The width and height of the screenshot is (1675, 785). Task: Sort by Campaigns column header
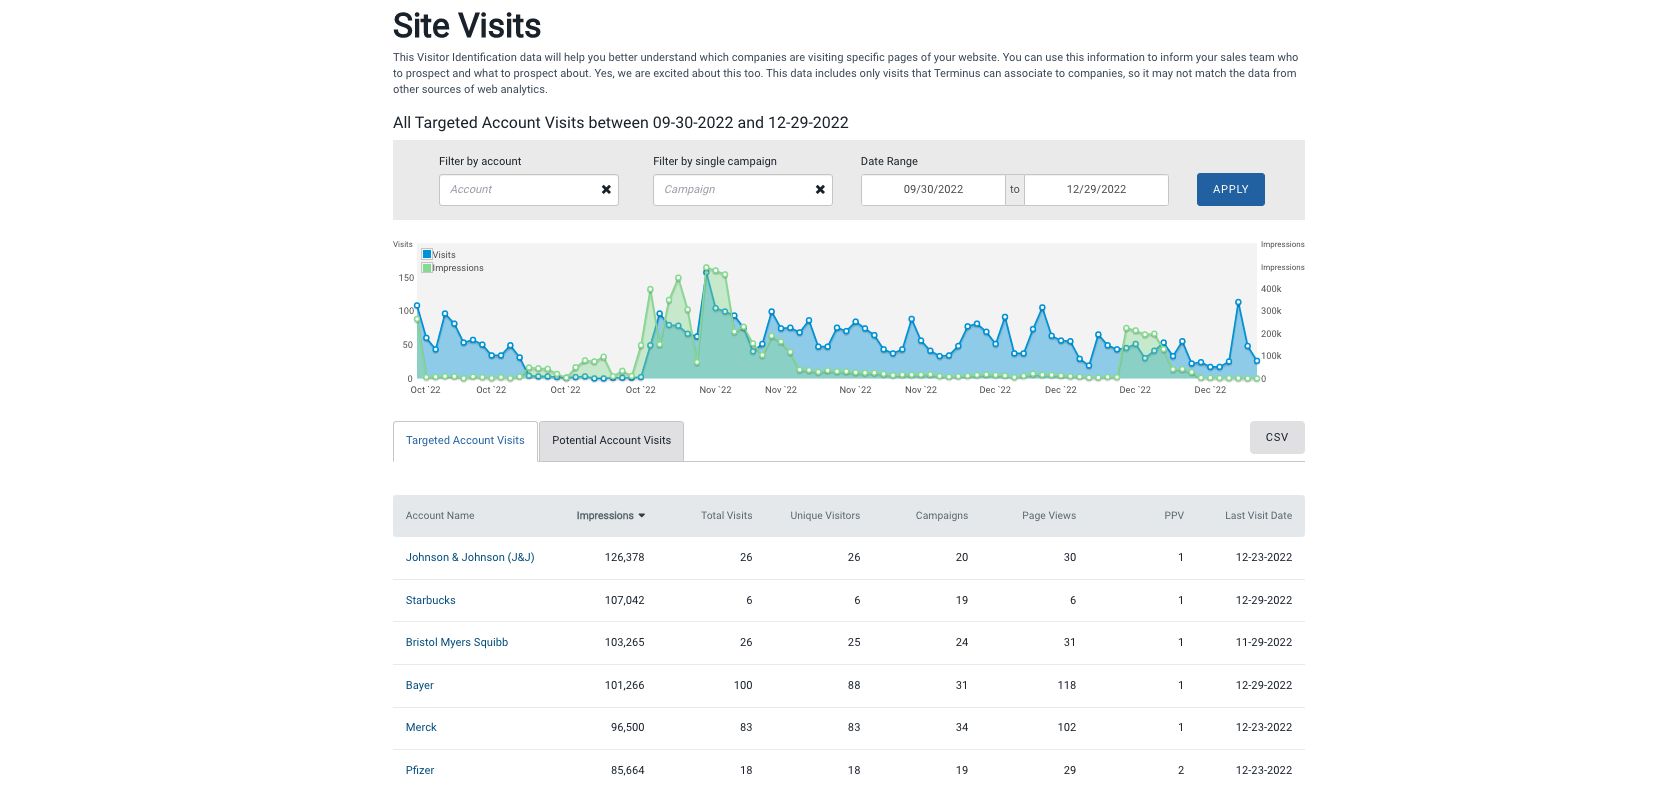942,516
